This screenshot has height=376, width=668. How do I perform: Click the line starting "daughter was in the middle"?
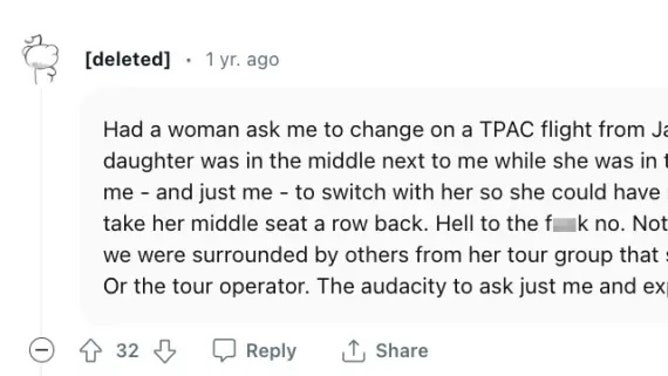coord(385,161)
